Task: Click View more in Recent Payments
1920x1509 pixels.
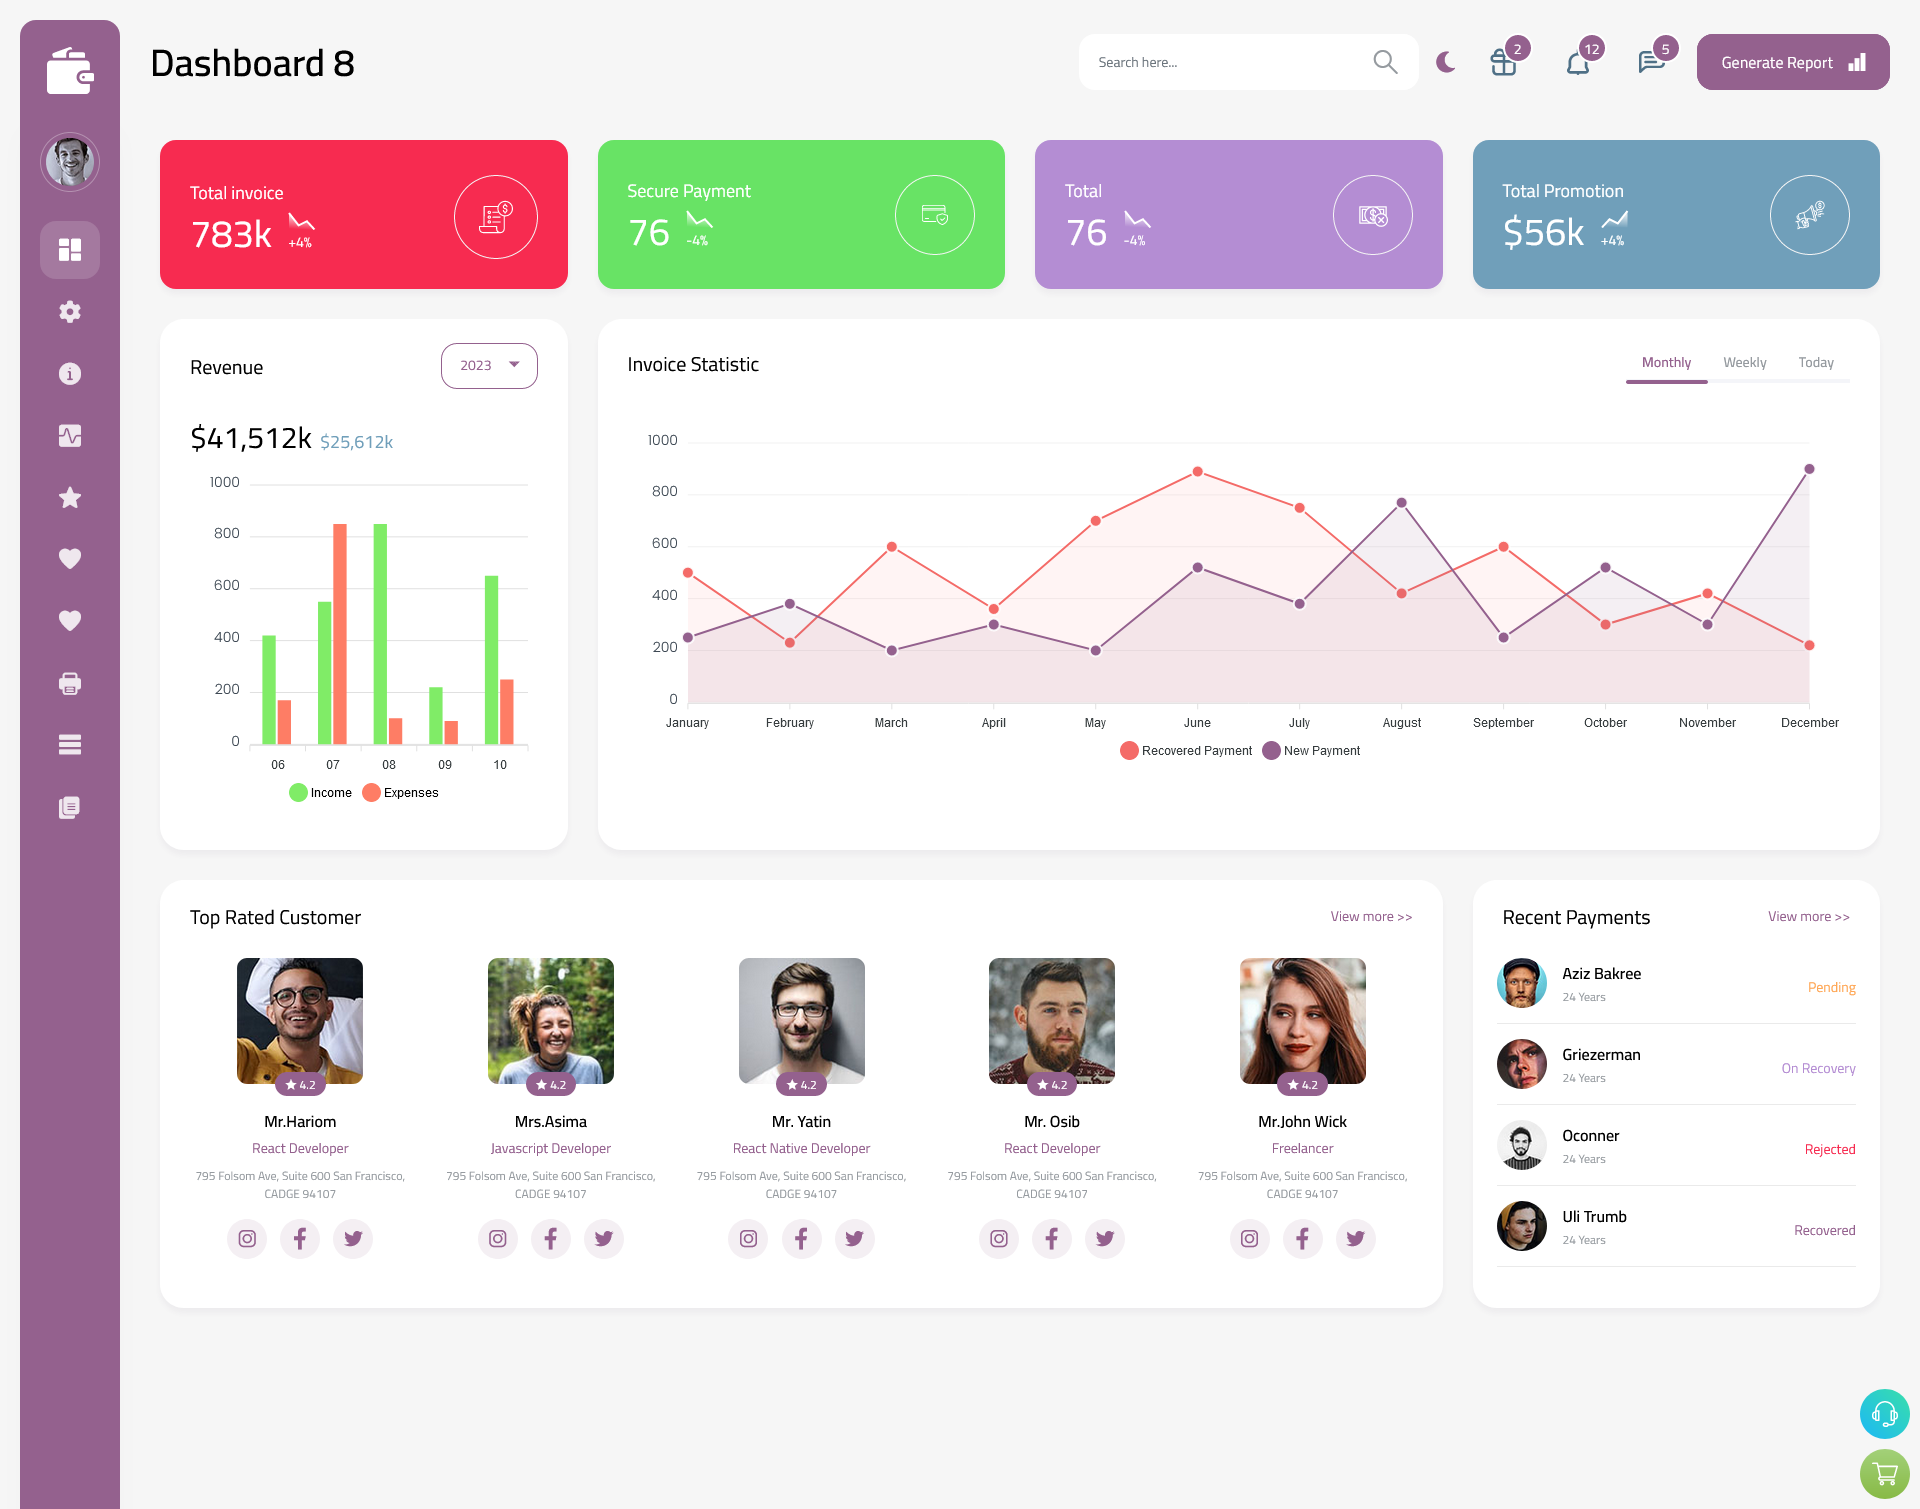Action: 1808,917
